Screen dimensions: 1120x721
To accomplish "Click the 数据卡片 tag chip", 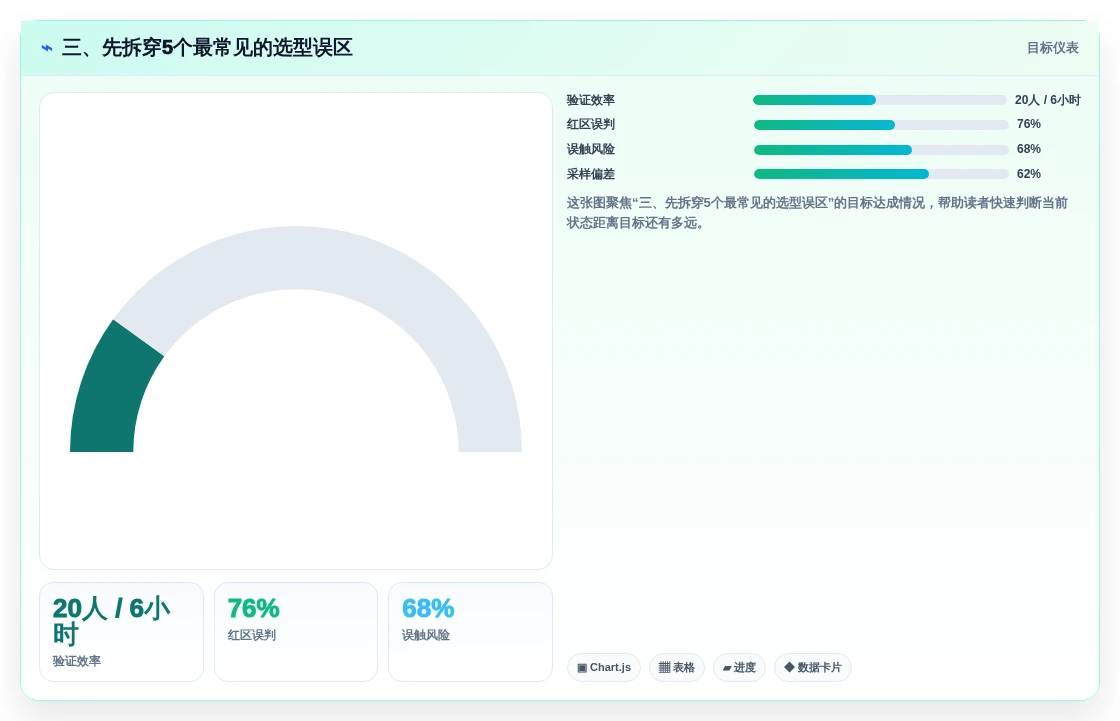I will pos(813,667).
